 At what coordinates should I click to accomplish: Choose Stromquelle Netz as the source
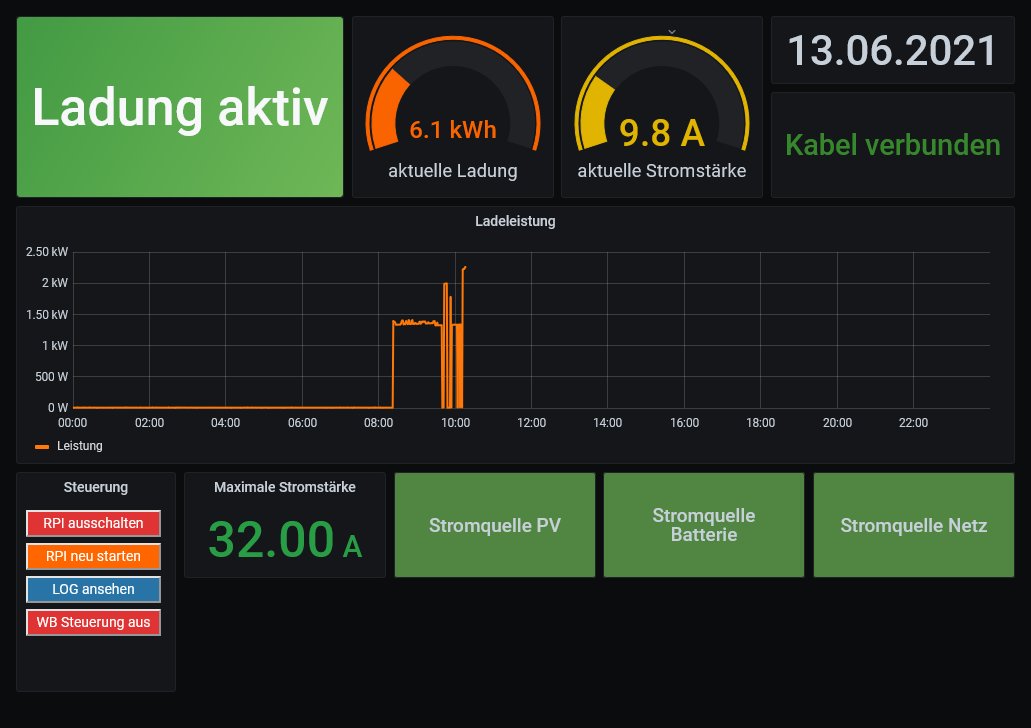click(x=913, y=525)
